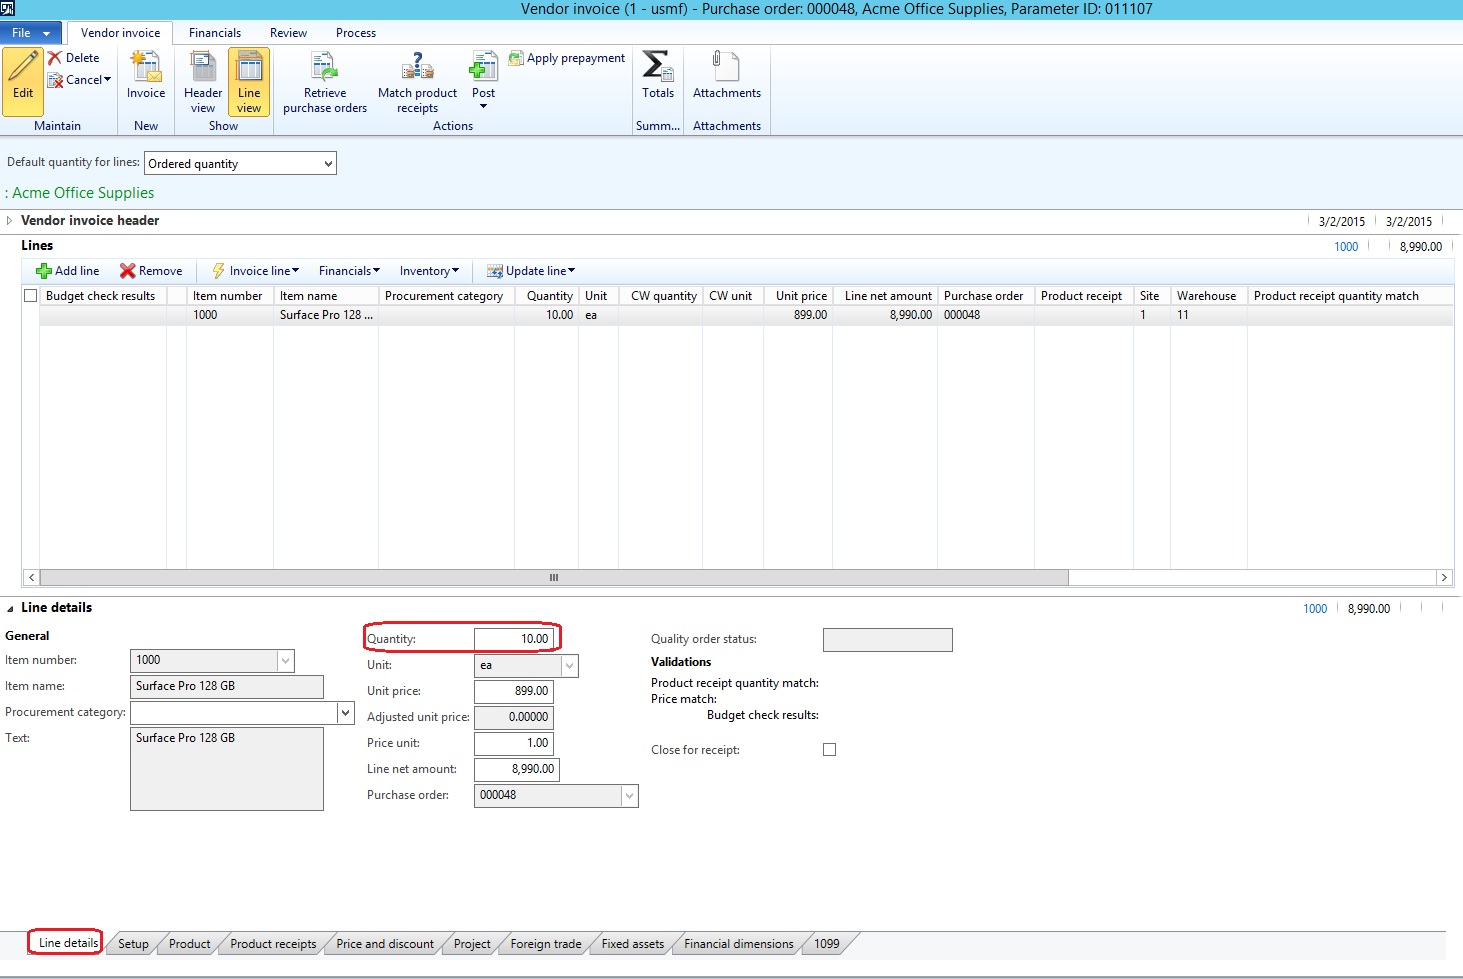This screenshot has height=979, width=1463.
Task: Click Add line button
Action: [68, 271]
